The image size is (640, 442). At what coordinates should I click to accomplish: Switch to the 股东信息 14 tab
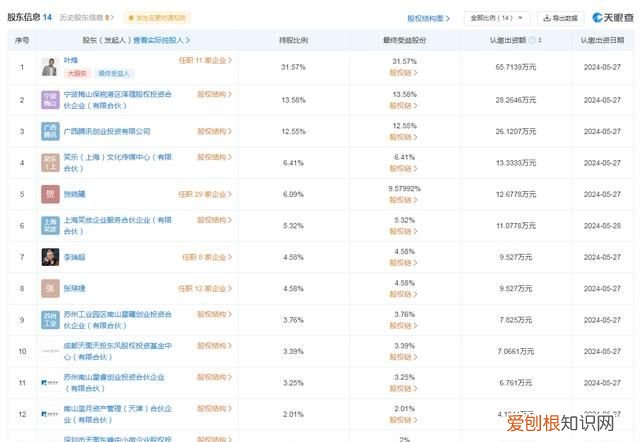(x=29, y=17)
